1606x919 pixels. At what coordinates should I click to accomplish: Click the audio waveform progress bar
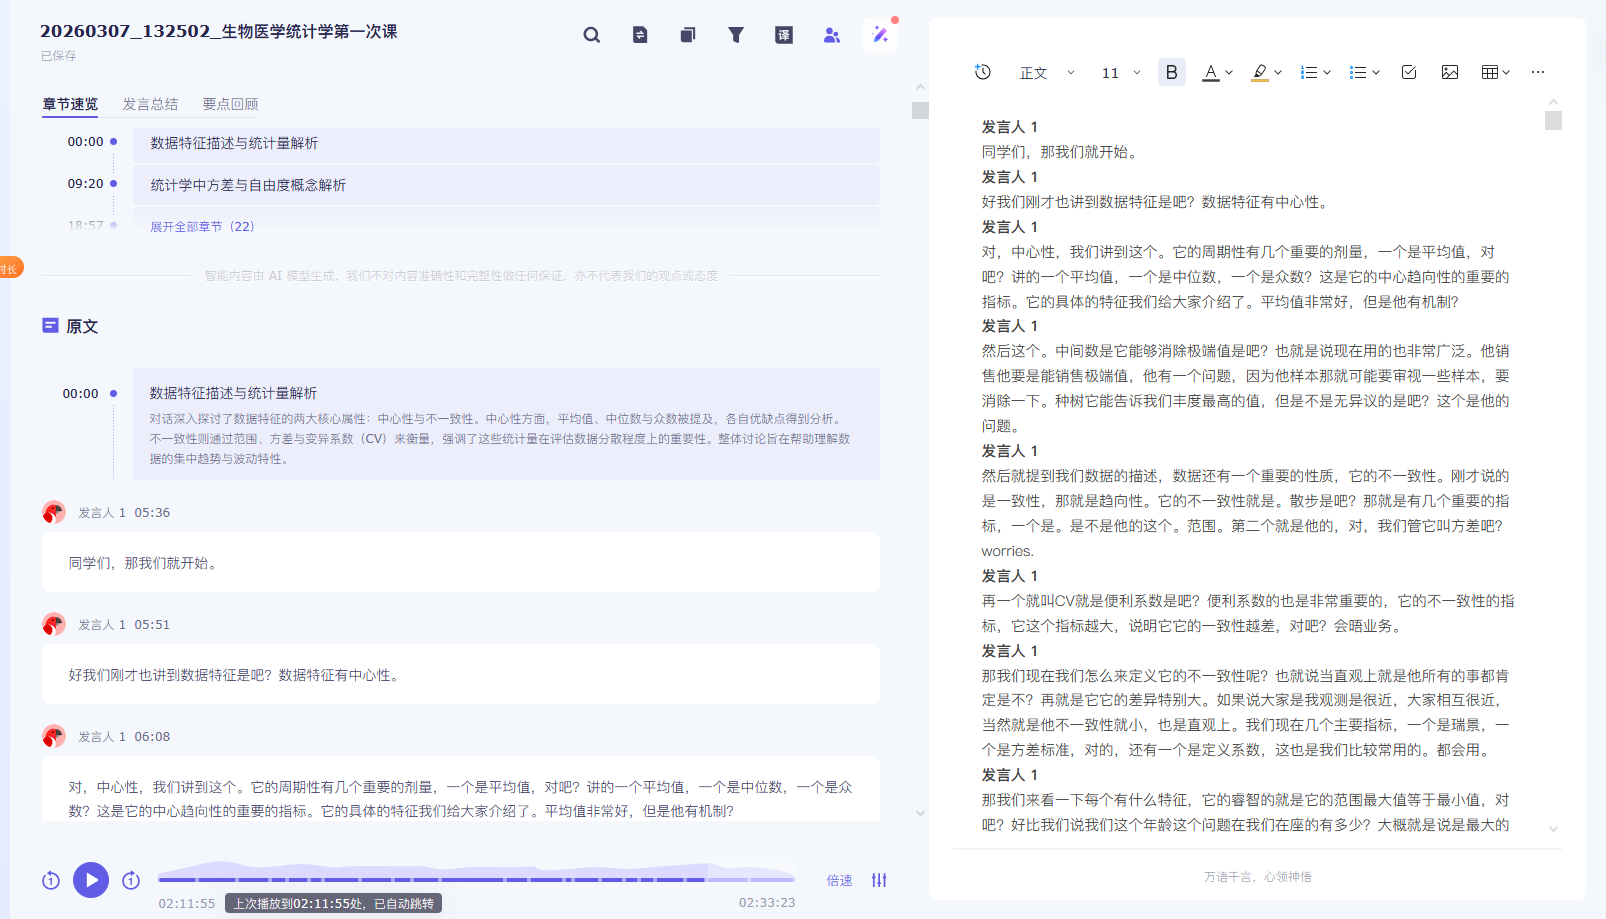point(476,878)
